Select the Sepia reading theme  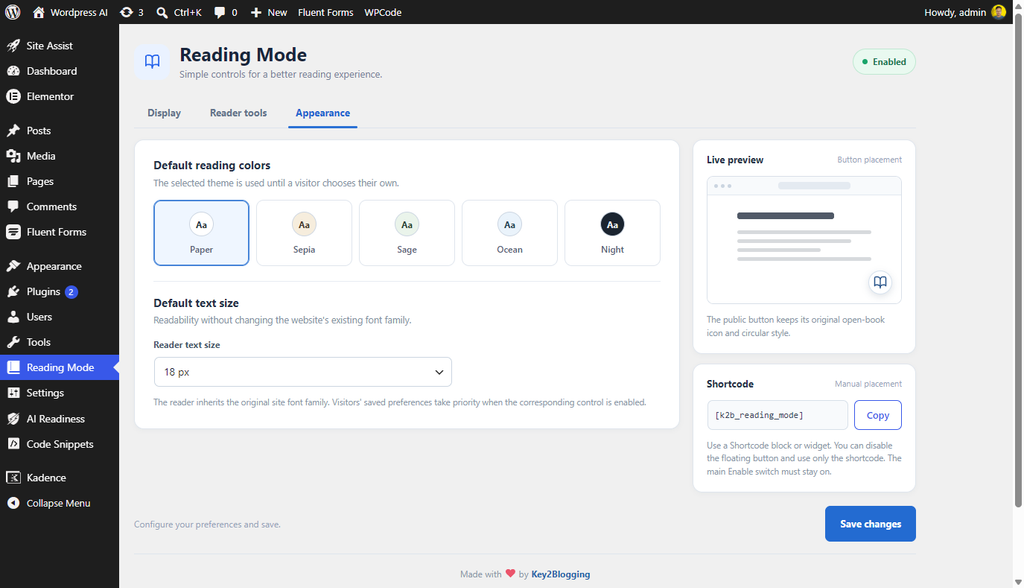click(304, 233)
